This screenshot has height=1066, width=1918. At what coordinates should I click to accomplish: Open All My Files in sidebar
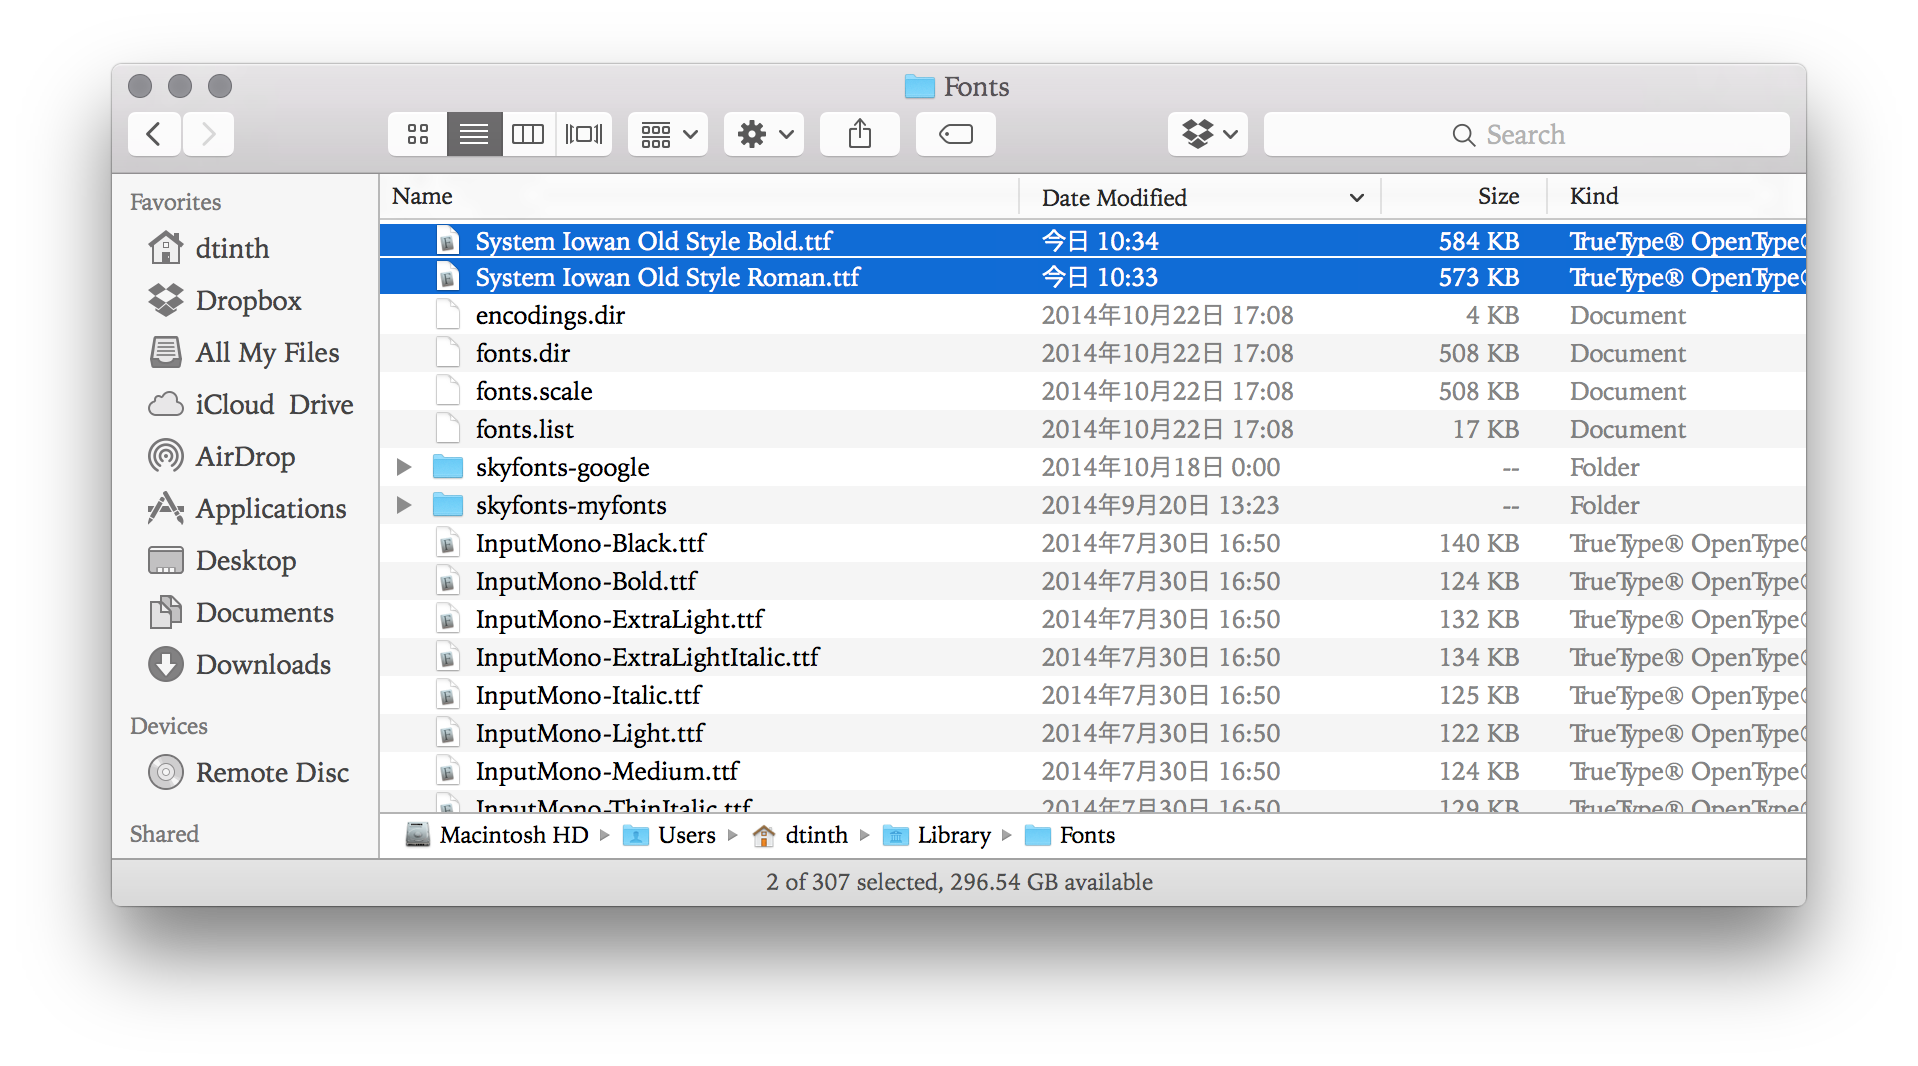[x=244, y=352]
